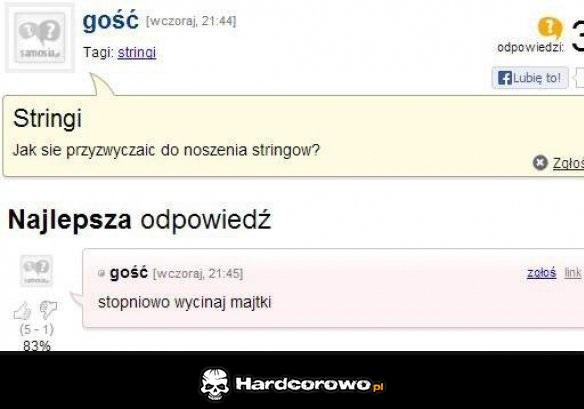Click the answer text stopniowo wycinaj majtki

pos(184,302)
